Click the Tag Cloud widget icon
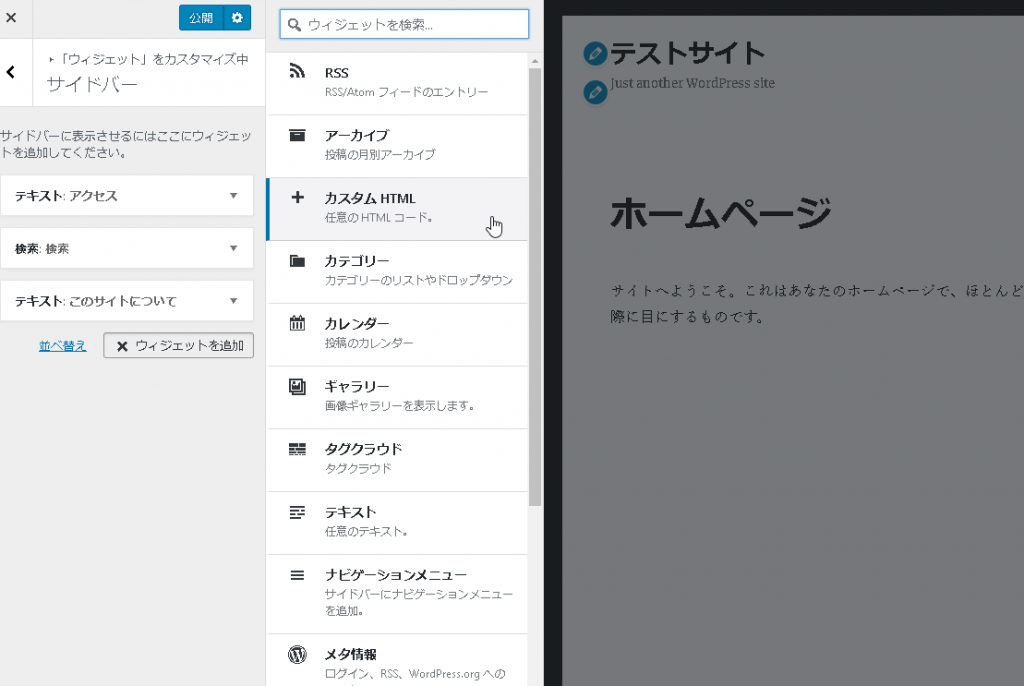 click(x=296, y=449)
